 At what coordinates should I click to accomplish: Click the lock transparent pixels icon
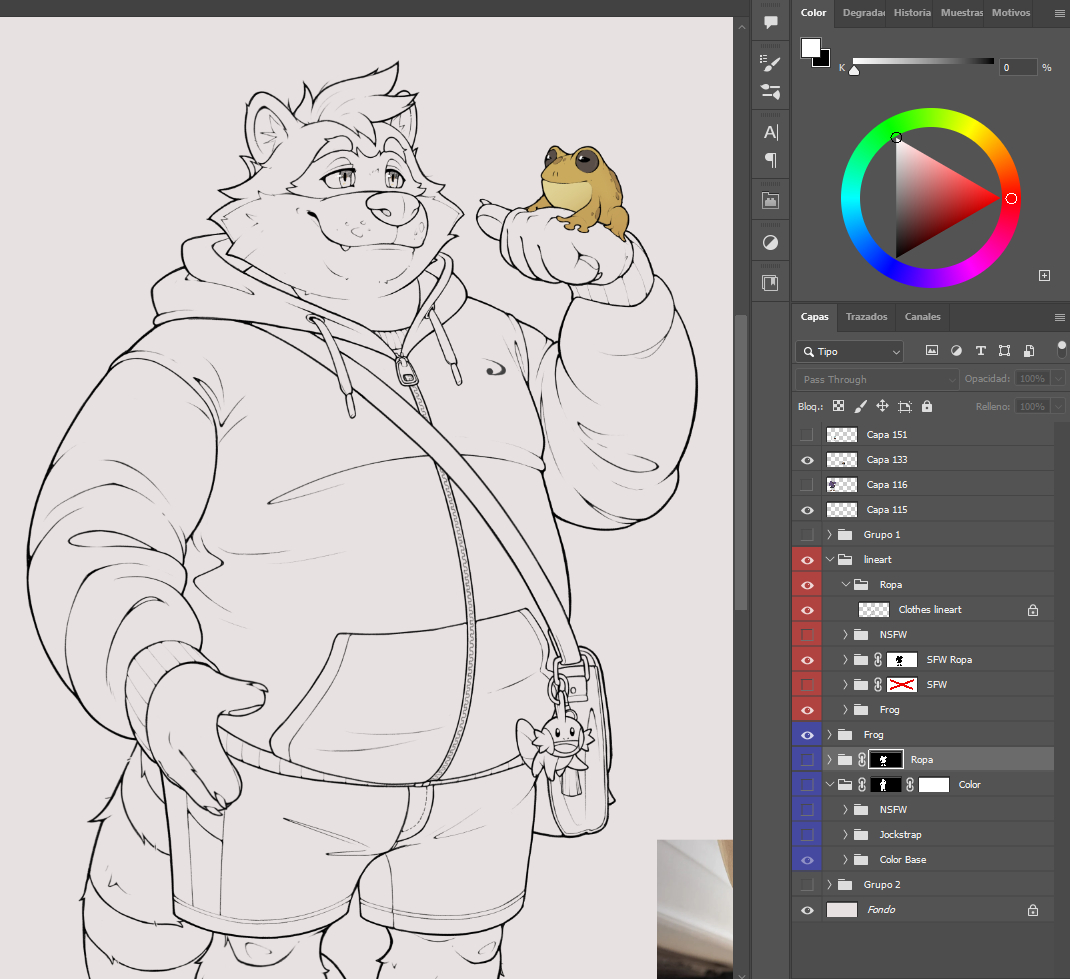point(839,406)
